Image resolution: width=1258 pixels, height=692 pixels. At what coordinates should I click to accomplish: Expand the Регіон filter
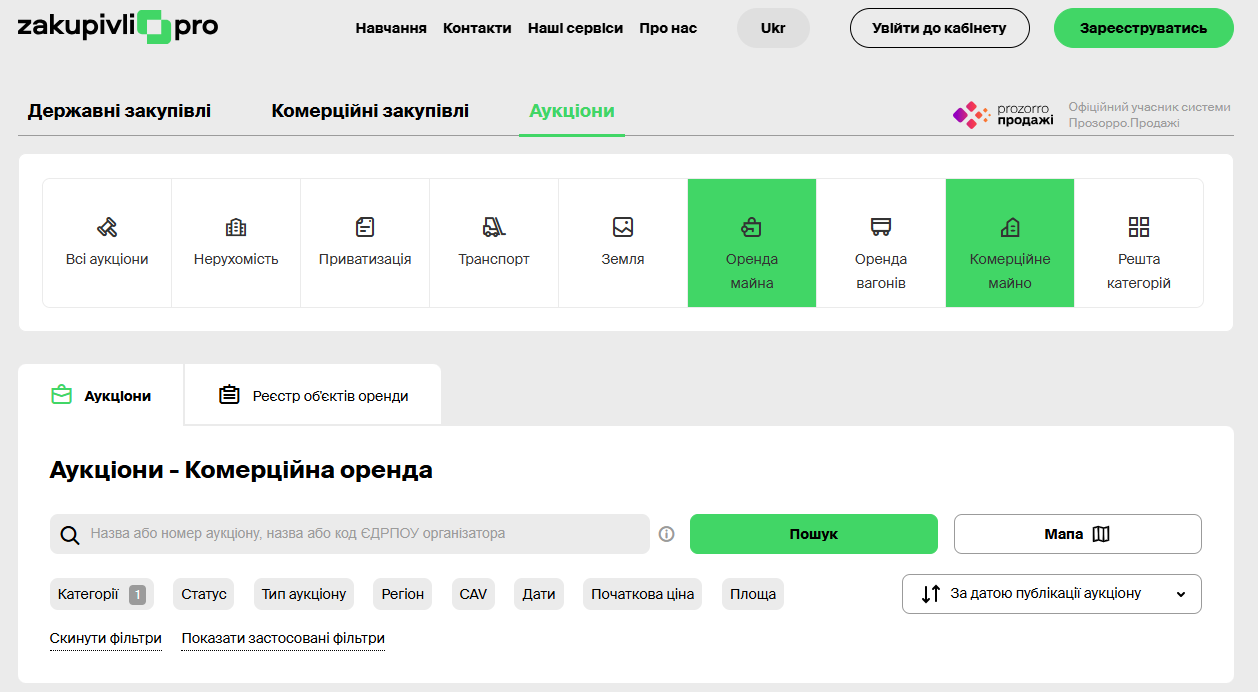403,594
